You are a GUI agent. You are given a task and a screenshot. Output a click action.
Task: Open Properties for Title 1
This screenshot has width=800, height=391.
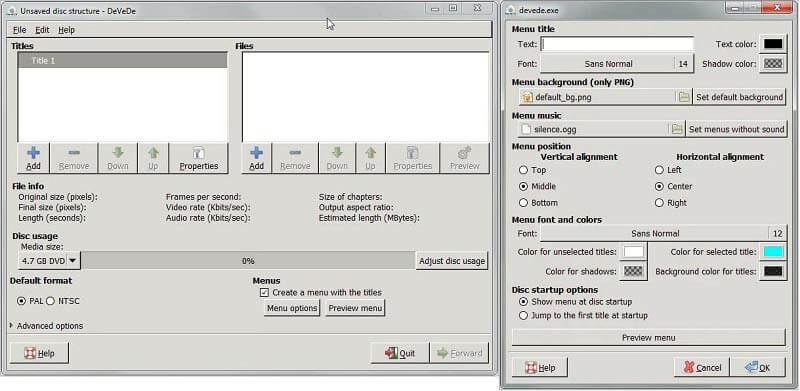pos(198,158)
